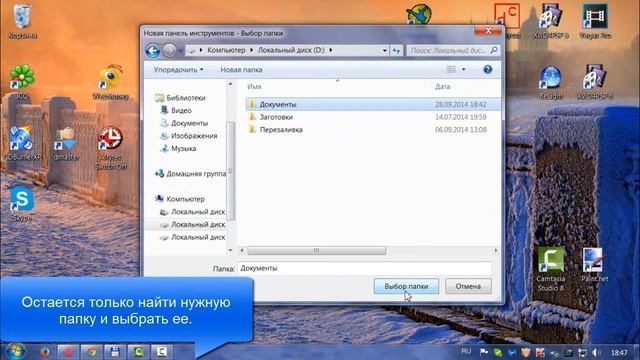
Task: Select the globe with airplane desktop icon
Action: tap(419, 14)
